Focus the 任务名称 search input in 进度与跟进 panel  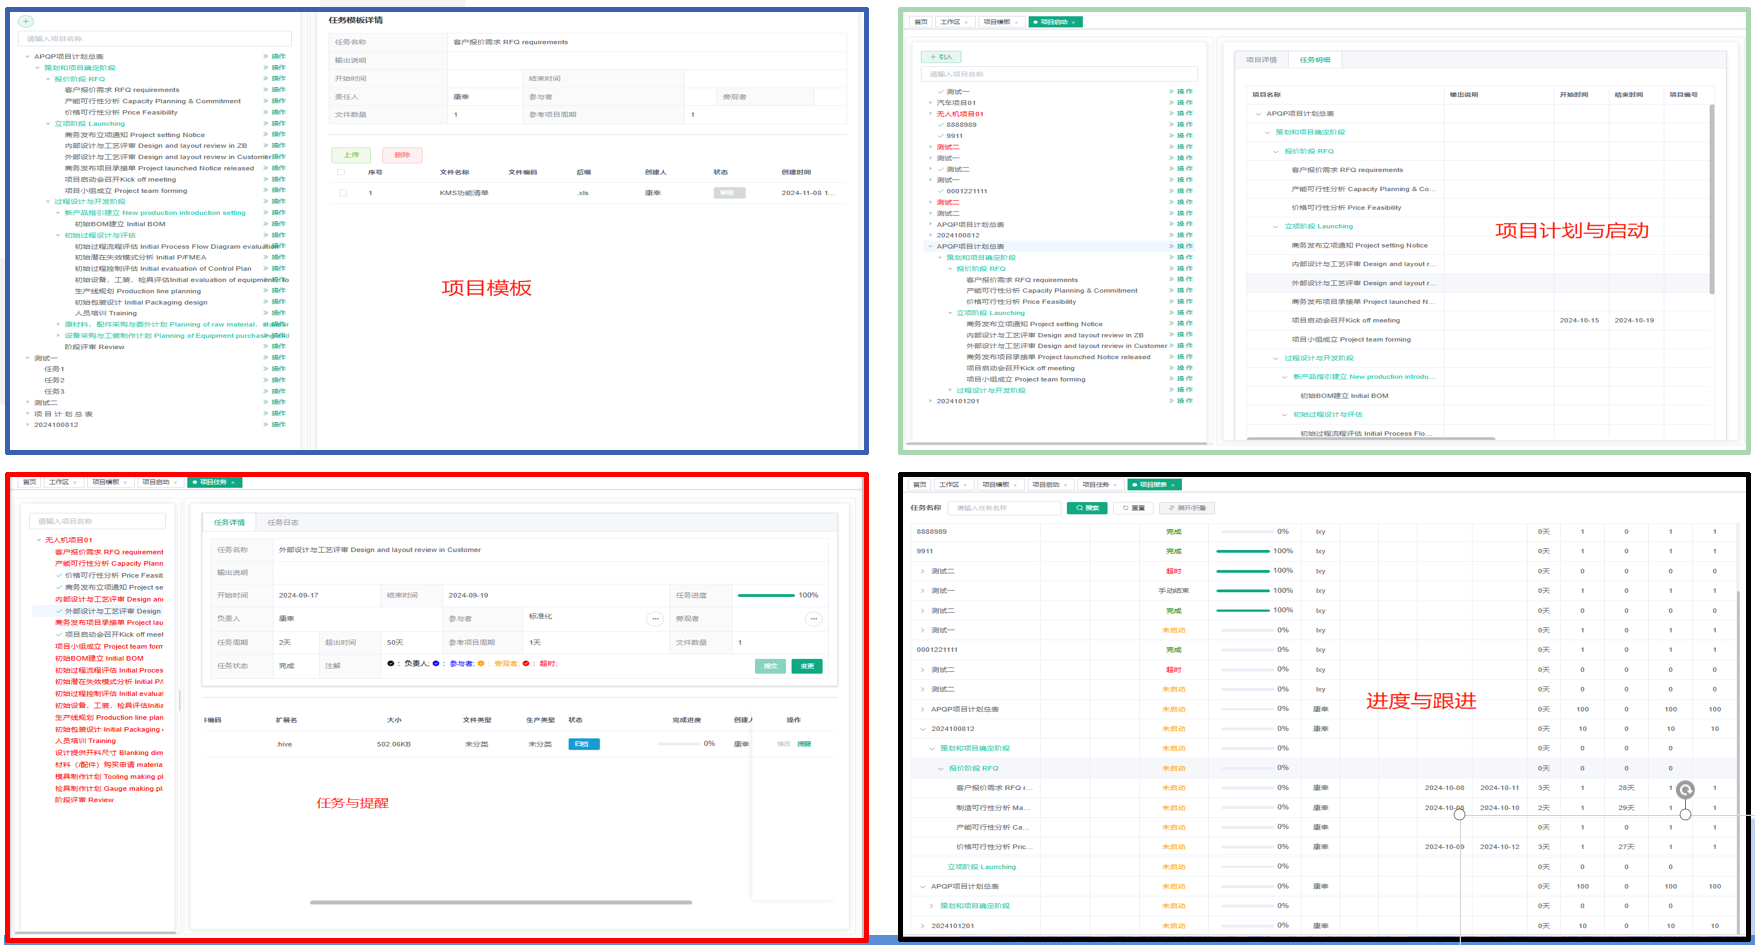(1004, 508)
